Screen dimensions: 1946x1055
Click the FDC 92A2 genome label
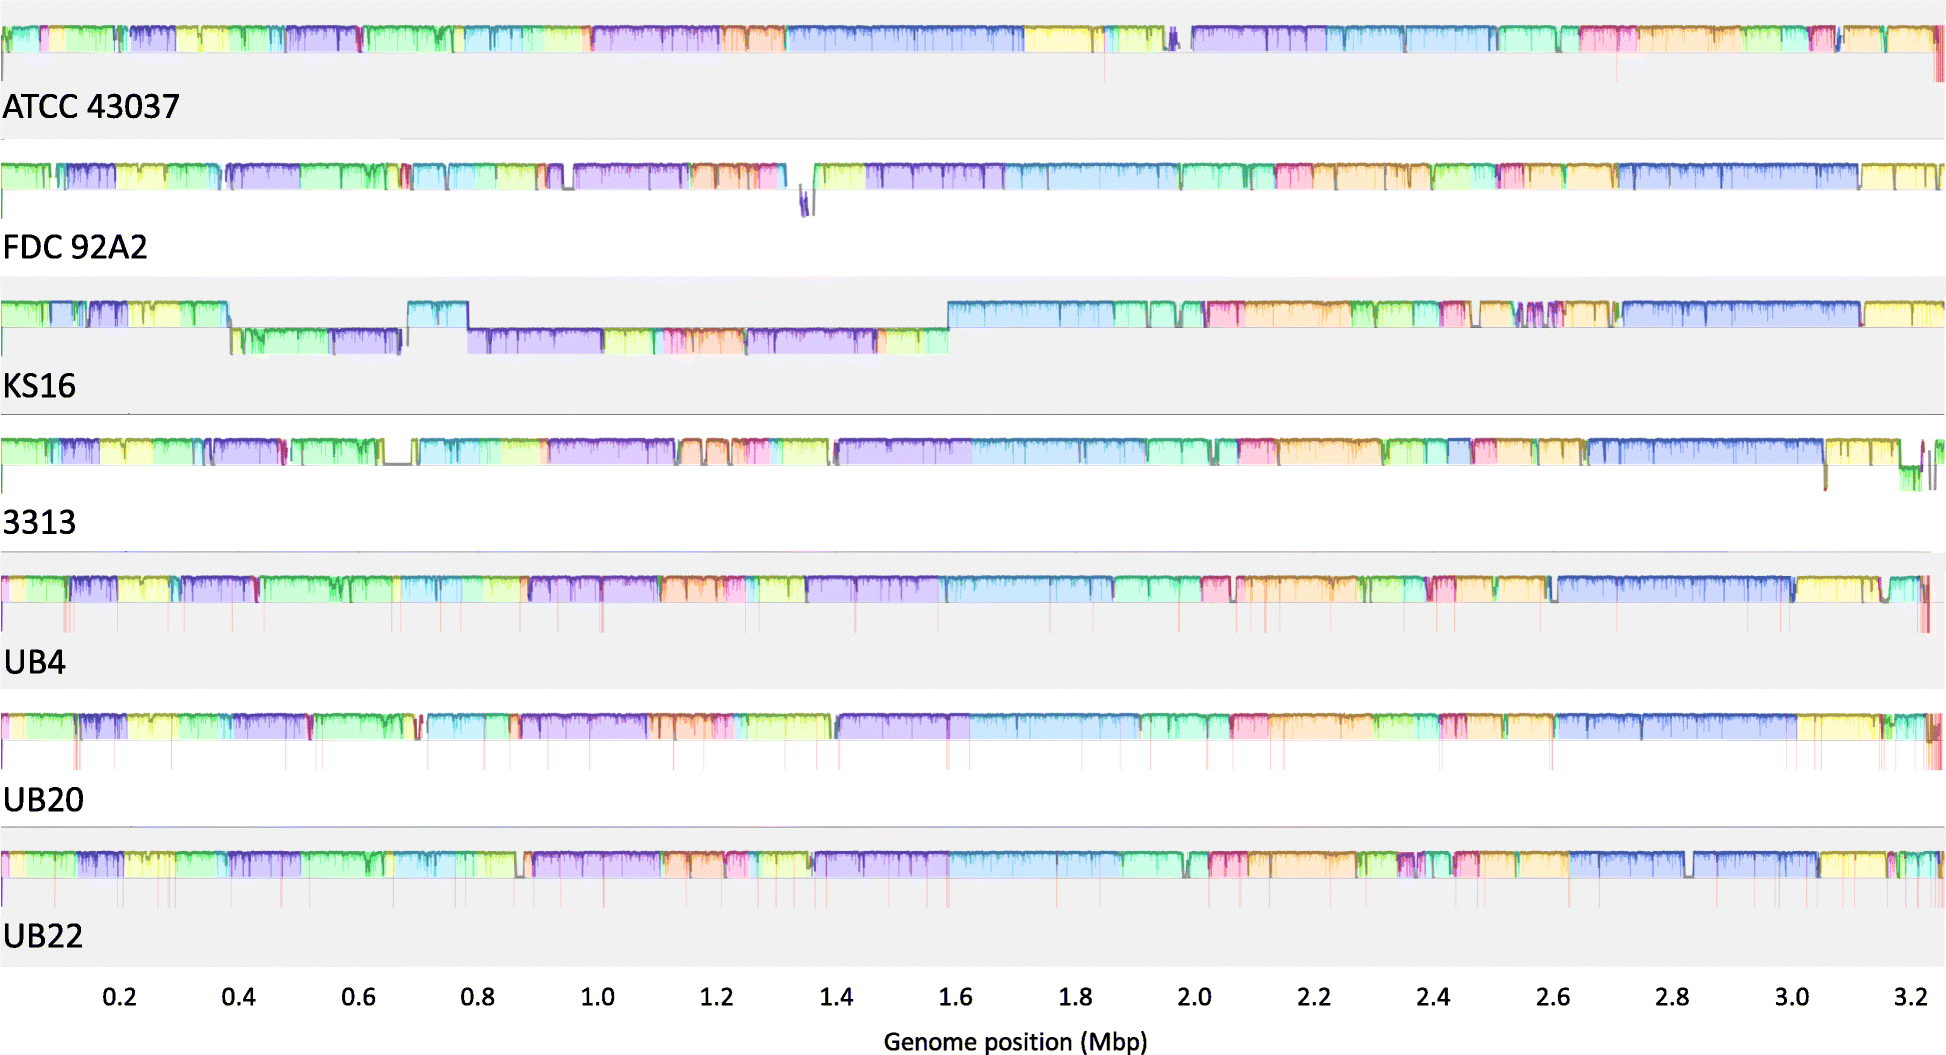click(x=75, y=246)
